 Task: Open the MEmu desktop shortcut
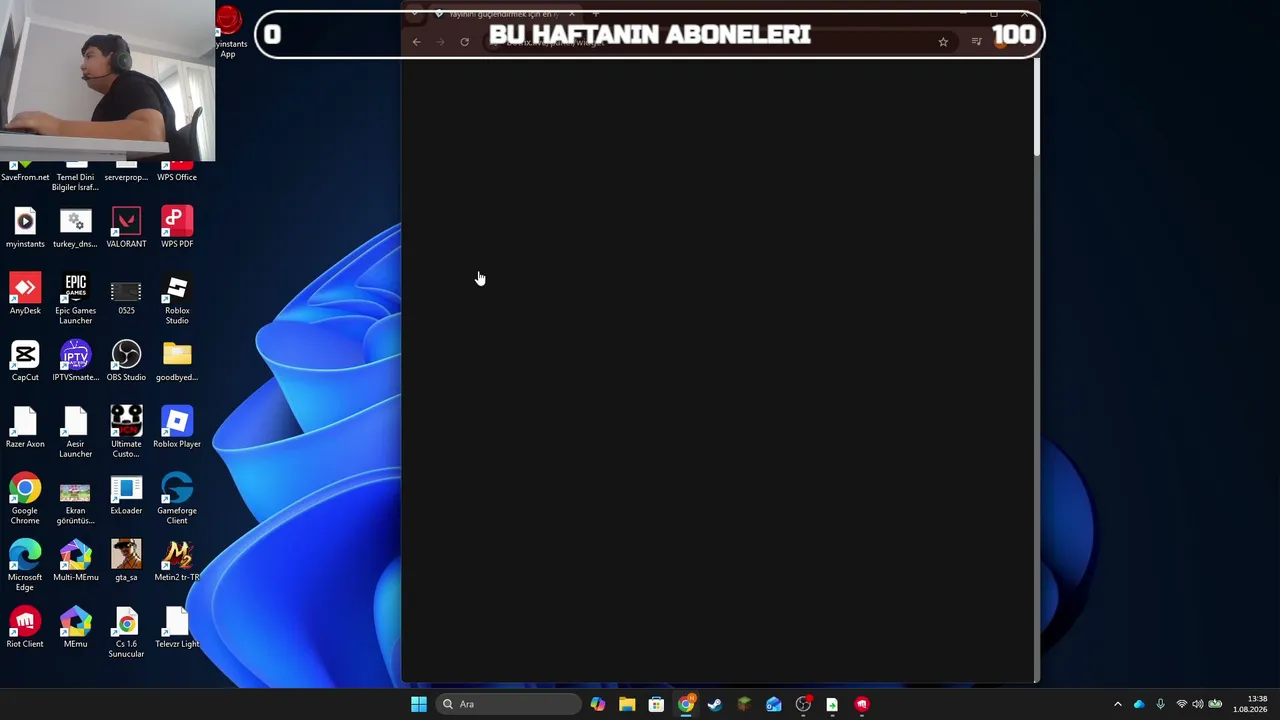pyautogui.click(x=75, y=628)
